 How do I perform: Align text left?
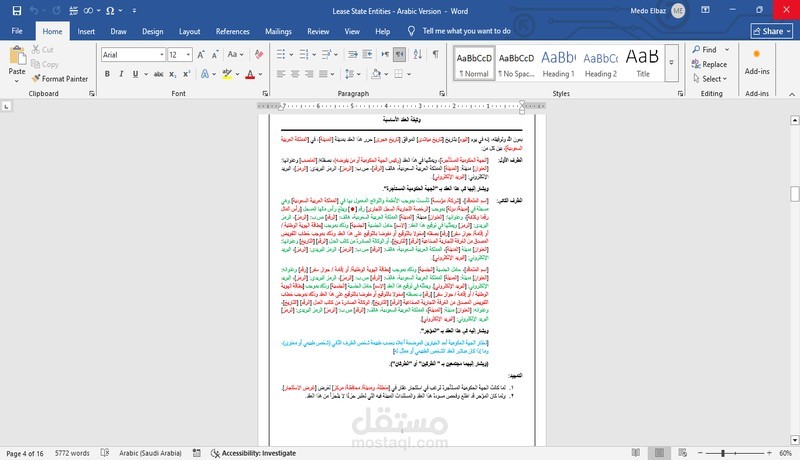tap(281, 74)
